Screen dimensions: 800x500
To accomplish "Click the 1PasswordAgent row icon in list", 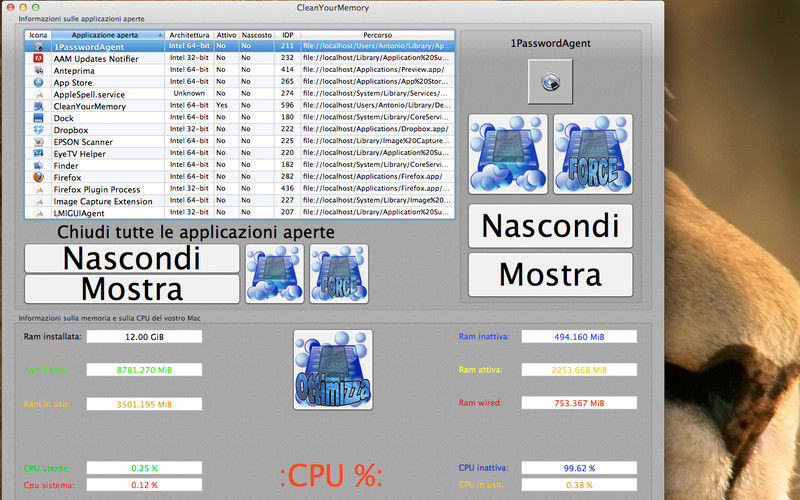I will tap(38, 46).
